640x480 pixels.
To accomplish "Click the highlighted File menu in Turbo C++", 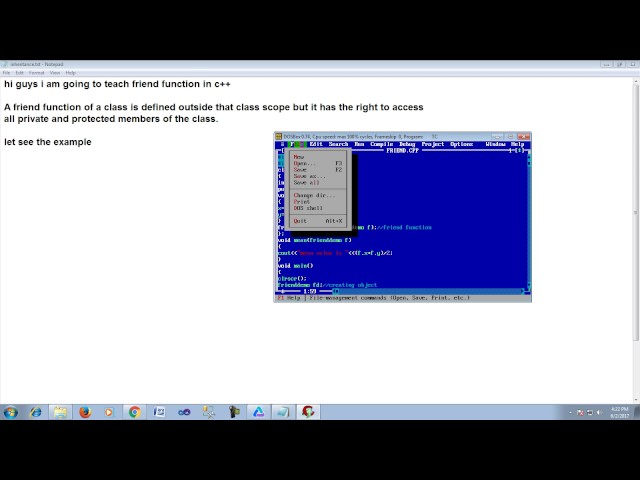I will pyautogui.click(x=296, y=144).
